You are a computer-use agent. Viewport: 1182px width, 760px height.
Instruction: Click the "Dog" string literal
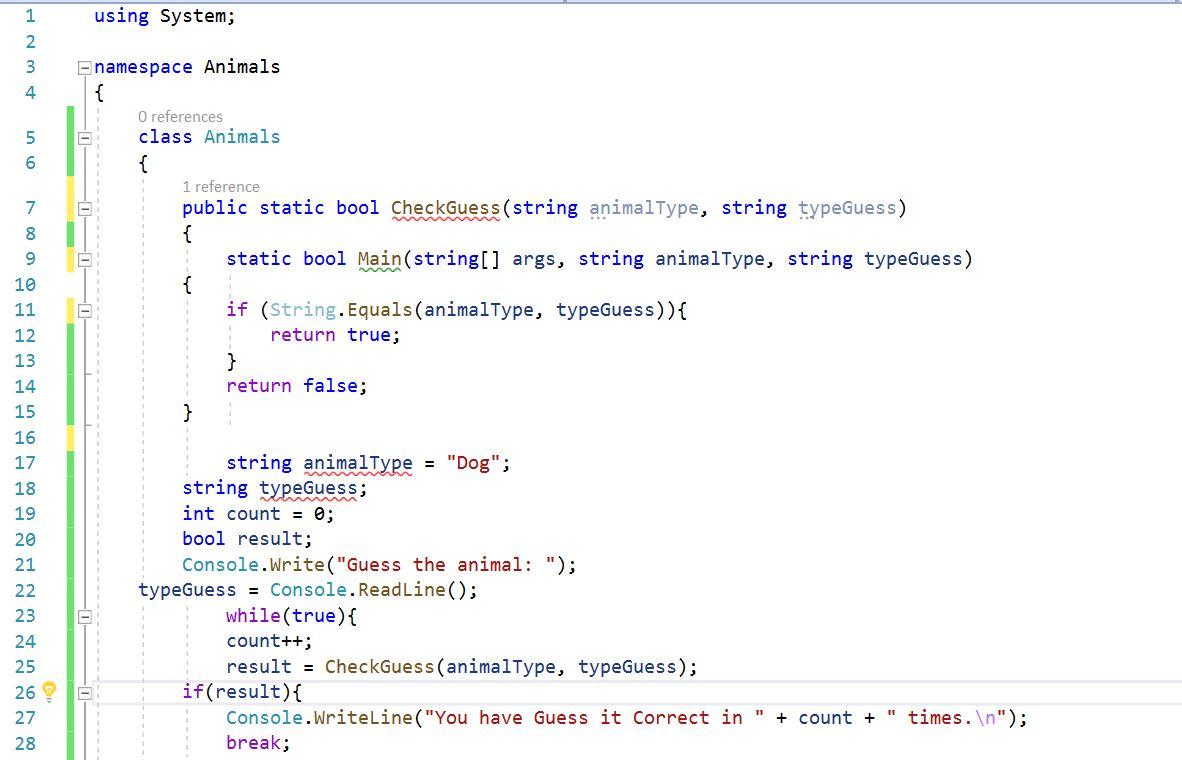click(473, 463)
